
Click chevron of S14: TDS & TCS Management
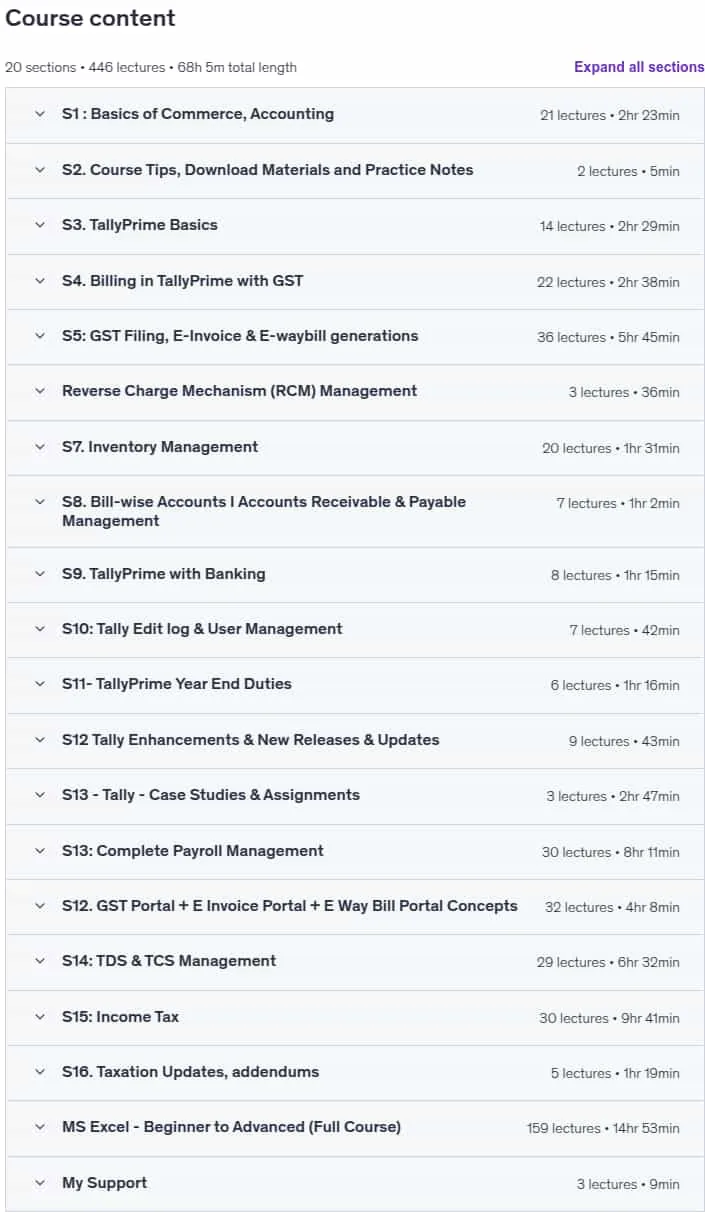(x=40, y=961)
